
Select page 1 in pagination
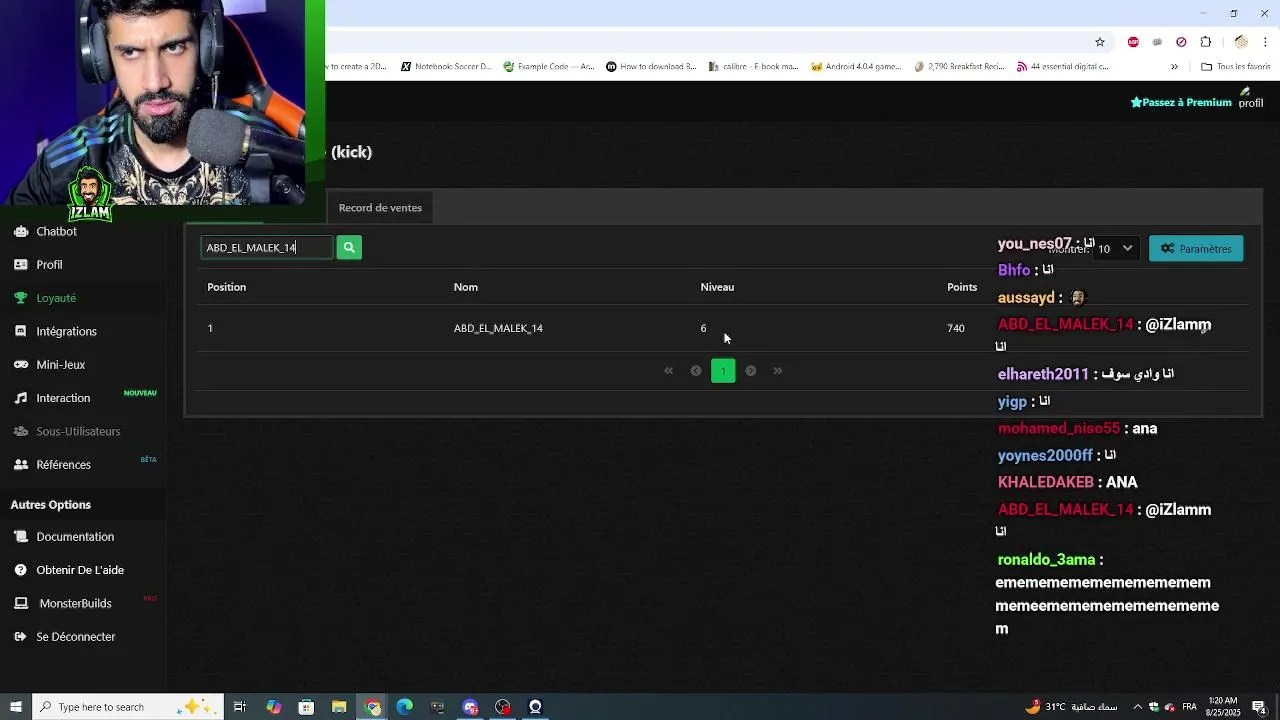(723, 371)
